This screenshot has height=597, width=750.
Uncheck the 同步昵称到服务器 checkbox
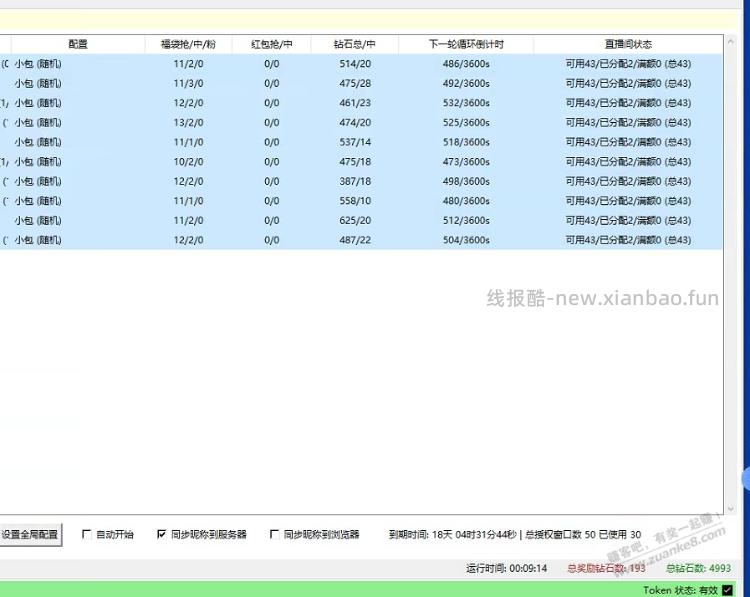pos(162,535)
